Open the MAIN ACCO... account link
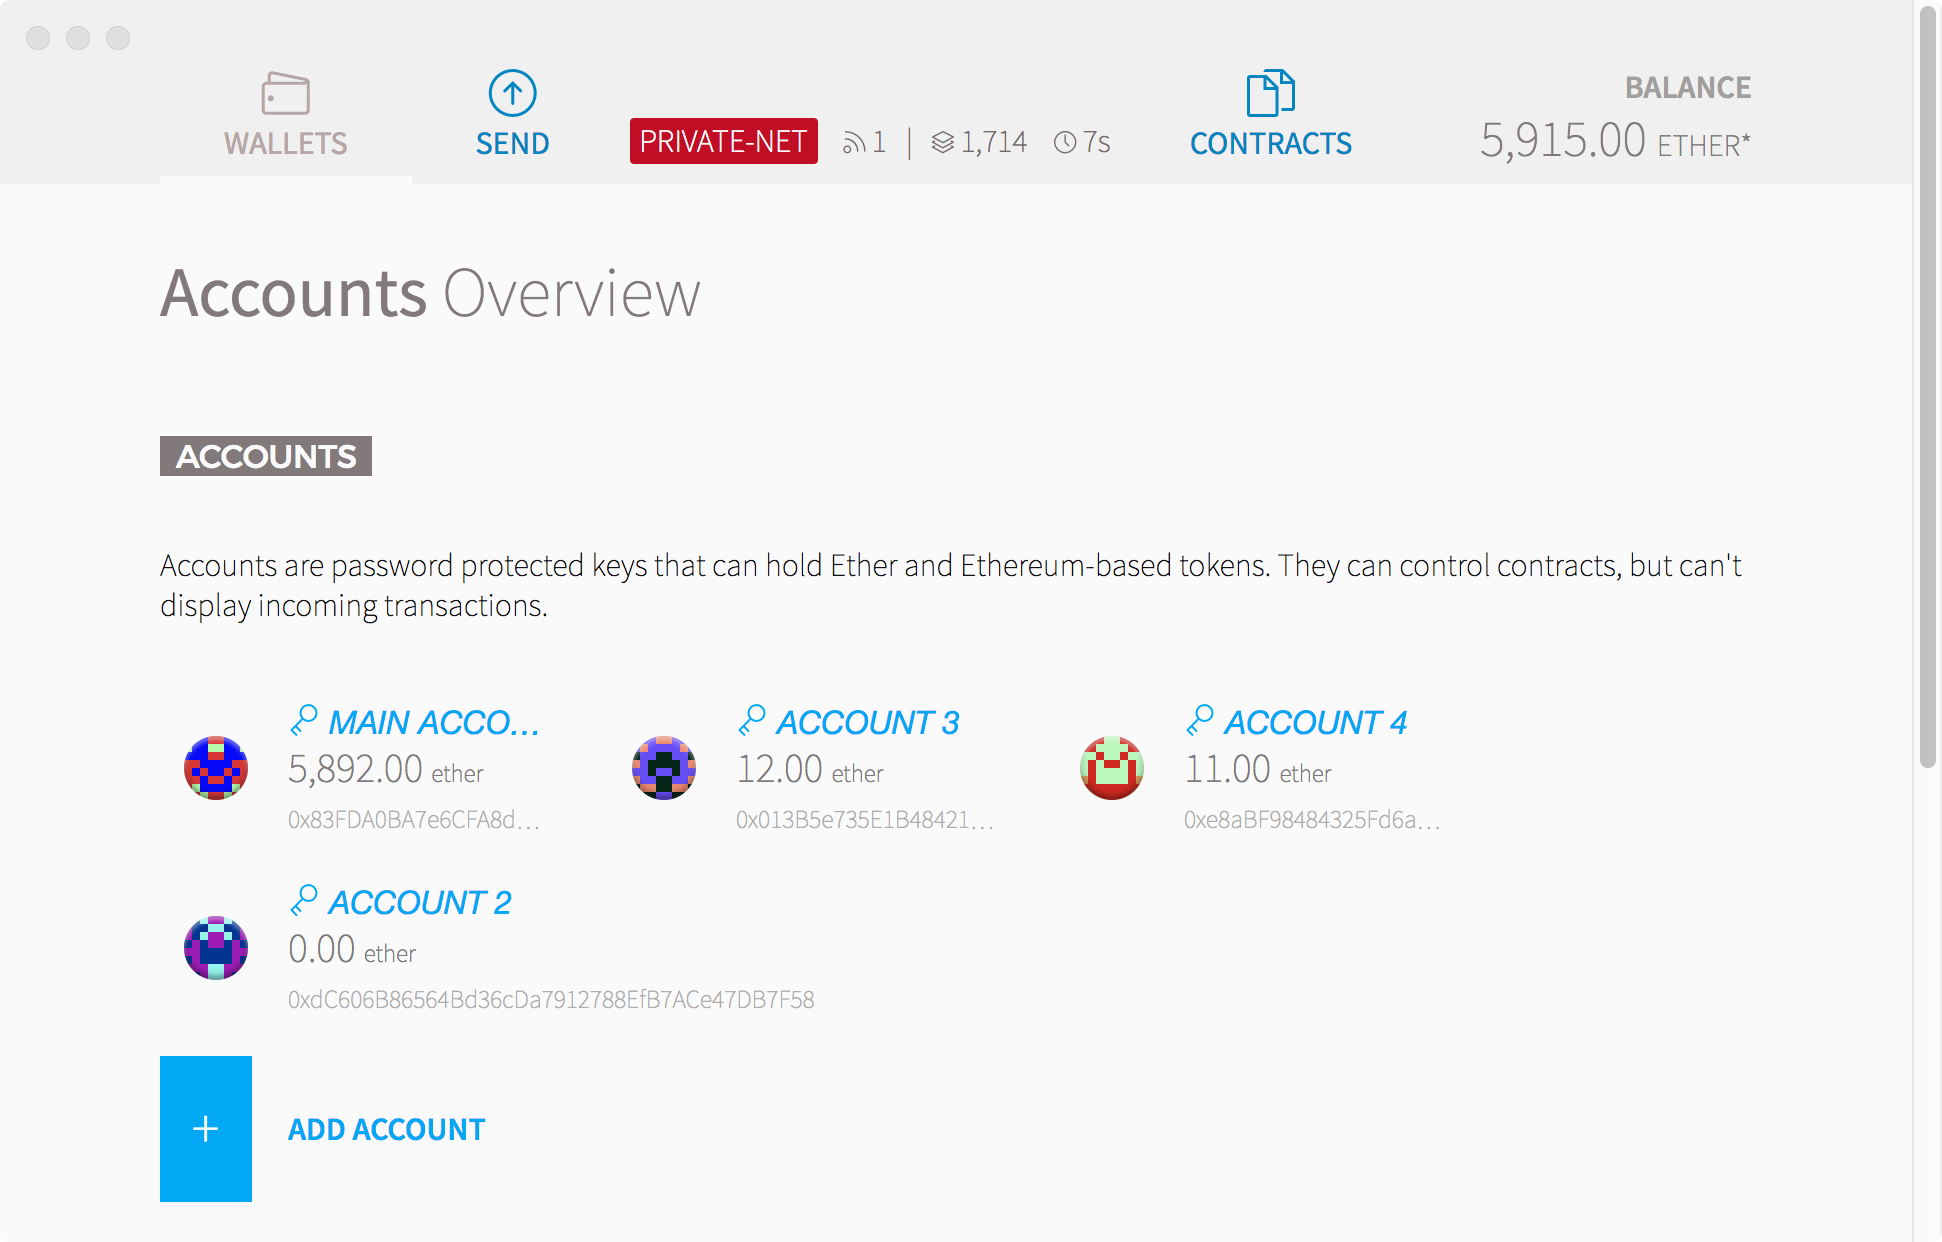The height and width of the screenshot is (1242, 1942). (x=434, y=722)
